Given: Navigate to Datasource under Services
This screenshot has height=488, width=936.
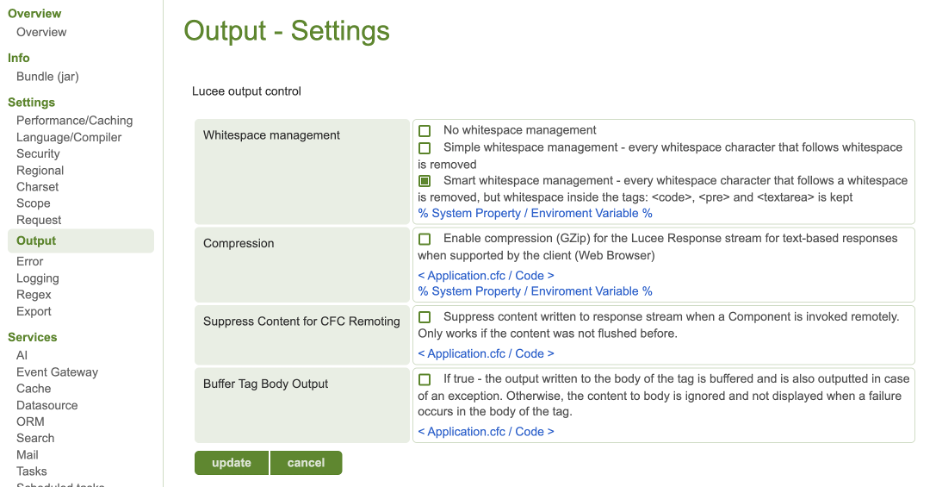Looking at the screenshot, I should pyautogui.click(x=47, y=405).
